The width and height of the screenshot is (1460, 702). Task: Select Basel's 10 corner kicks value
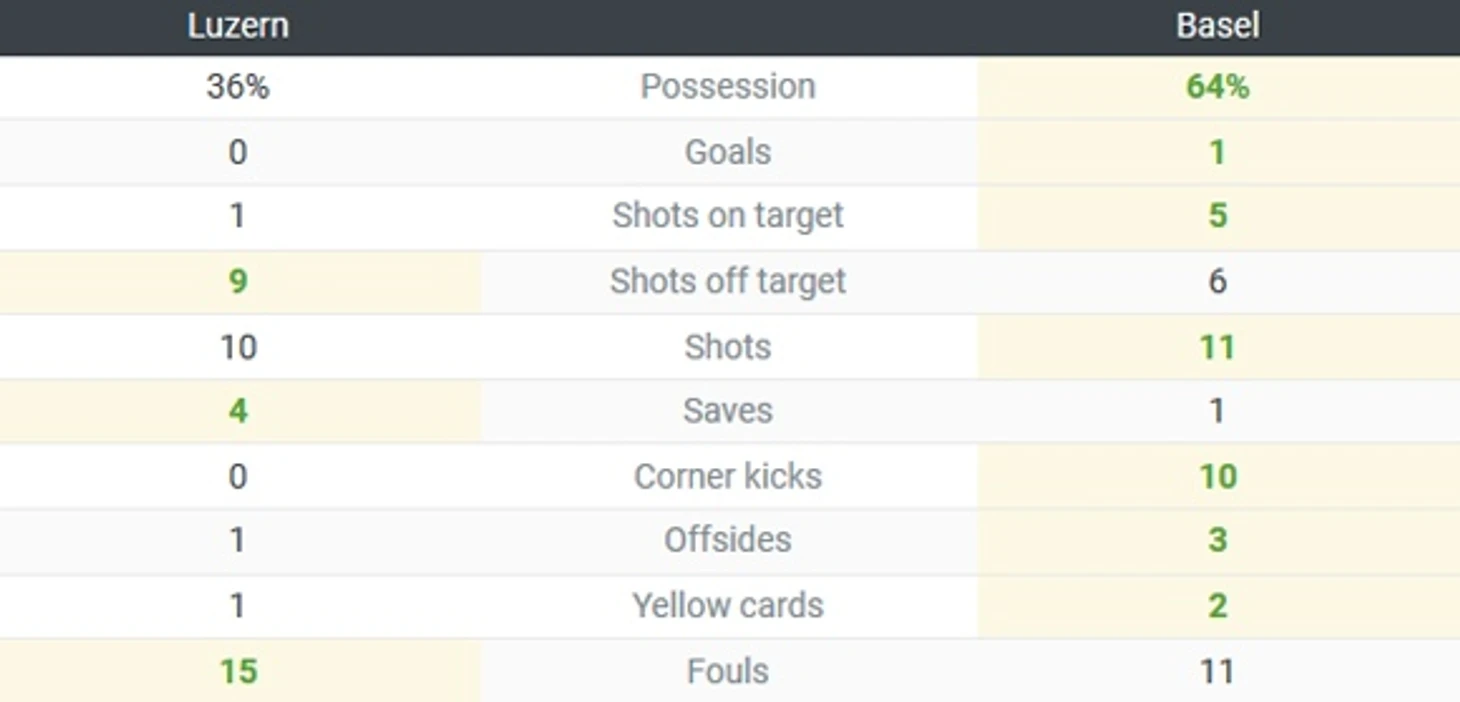pyautogui.click(x=1217, y=476)
